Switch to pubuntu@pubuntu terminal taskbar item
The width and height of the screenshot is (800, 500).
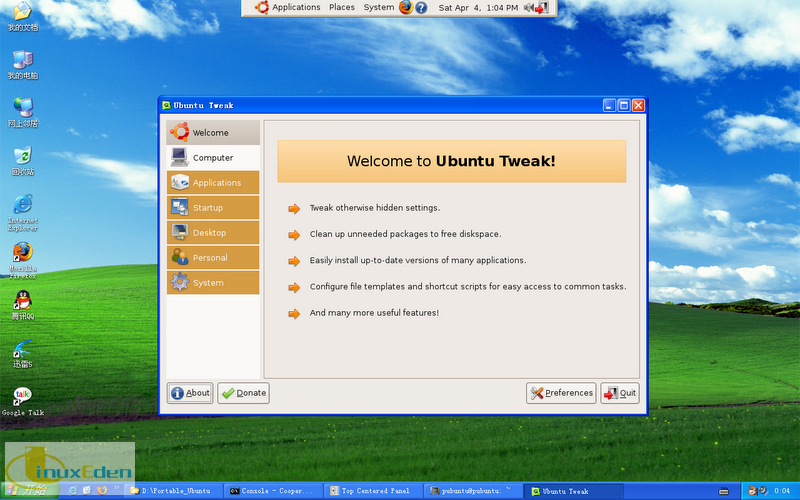pyautogui.click(x=474, y=491)
